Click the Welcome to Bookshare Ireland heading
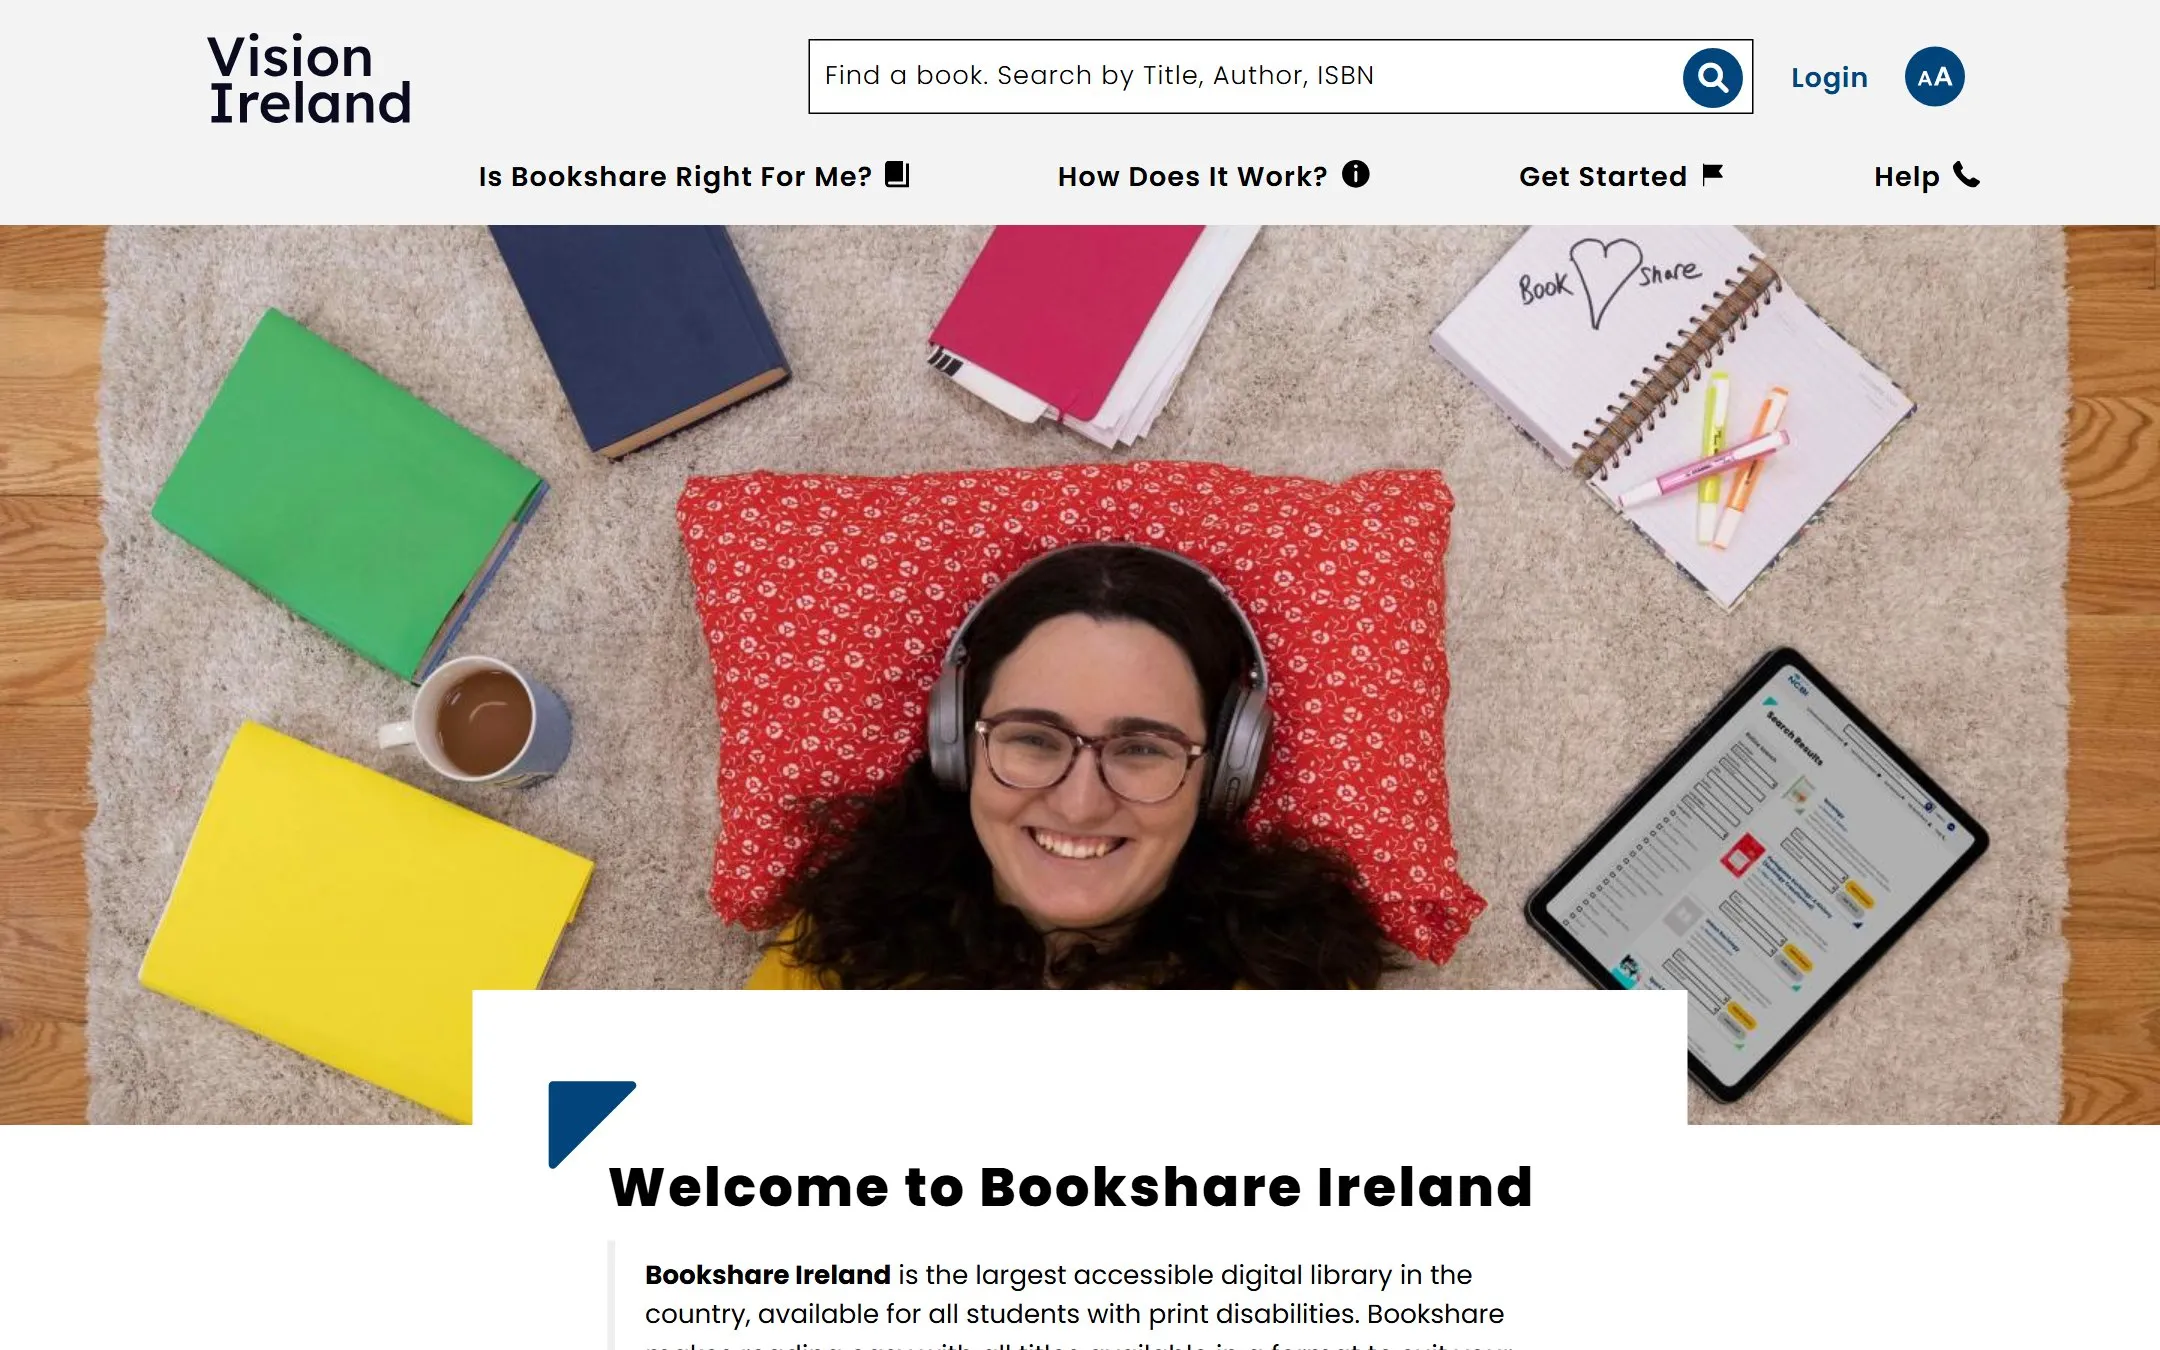Image resolution: width=2160 pixels, height=1350 pixels. click(1071, 1187)
